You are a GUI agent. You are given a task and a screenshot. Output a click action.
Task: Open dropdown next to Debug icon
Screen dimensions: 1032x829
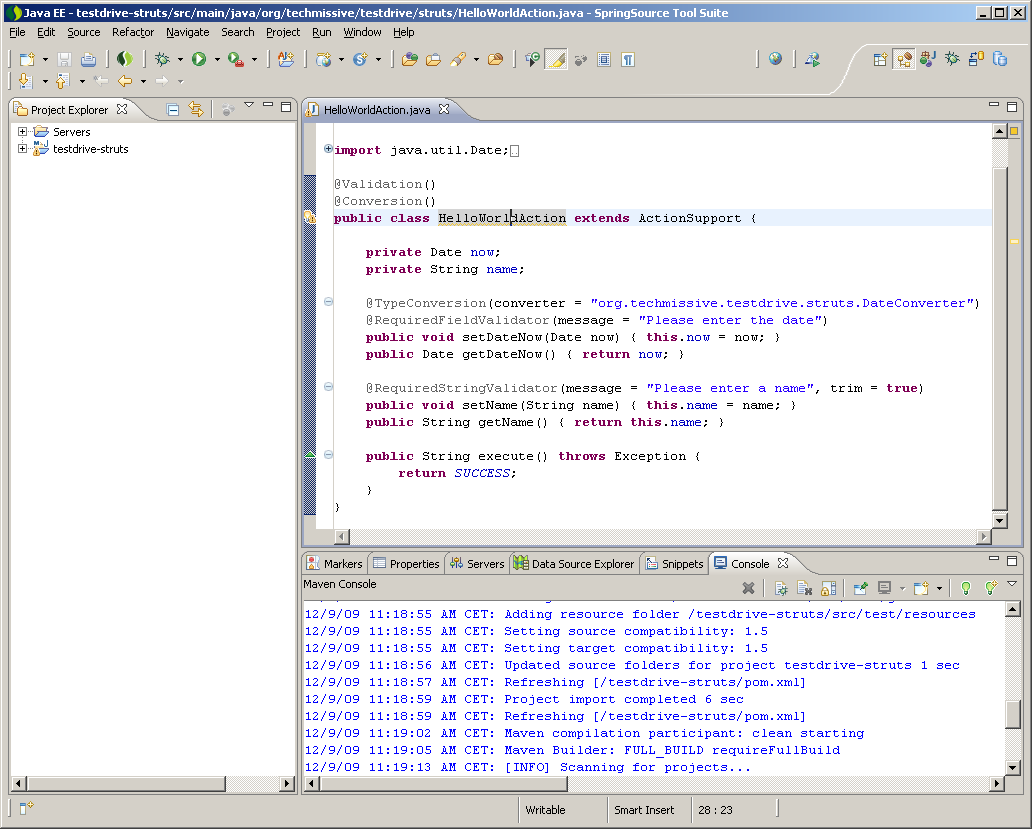[180, 60]
